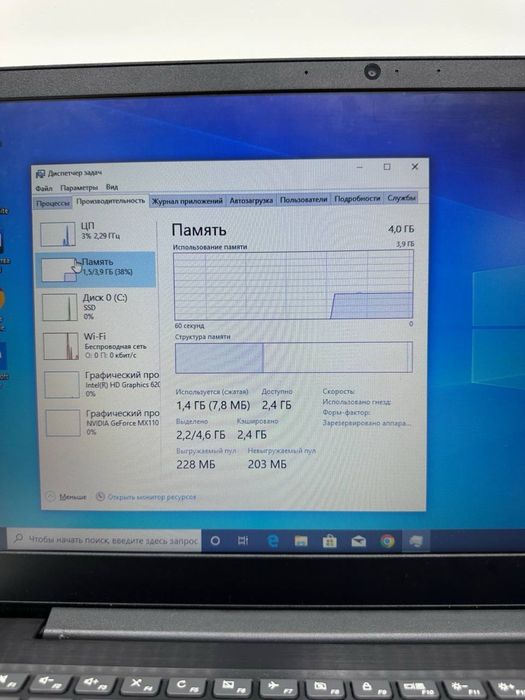Click the '228 МБ' paged pool value
The width and height of the screenshot is (525, 700).
point(196,464)
